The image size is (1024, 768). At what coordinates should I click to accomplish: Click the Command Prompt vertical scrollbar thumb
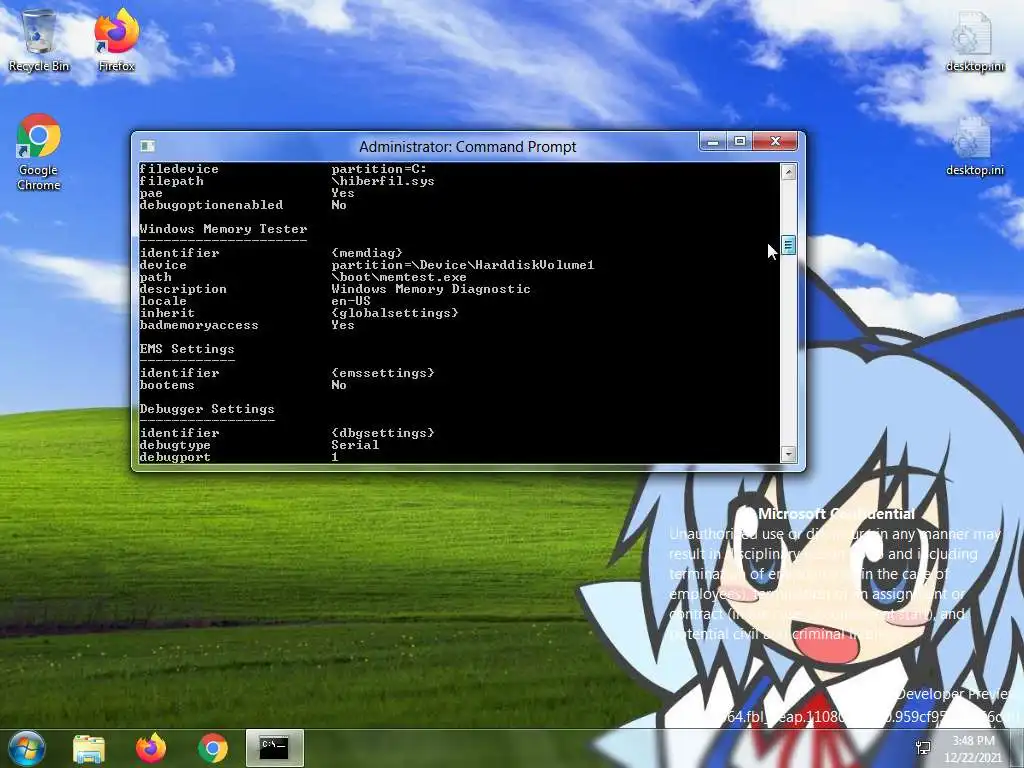pyautogui.click(x=788, y=245)
